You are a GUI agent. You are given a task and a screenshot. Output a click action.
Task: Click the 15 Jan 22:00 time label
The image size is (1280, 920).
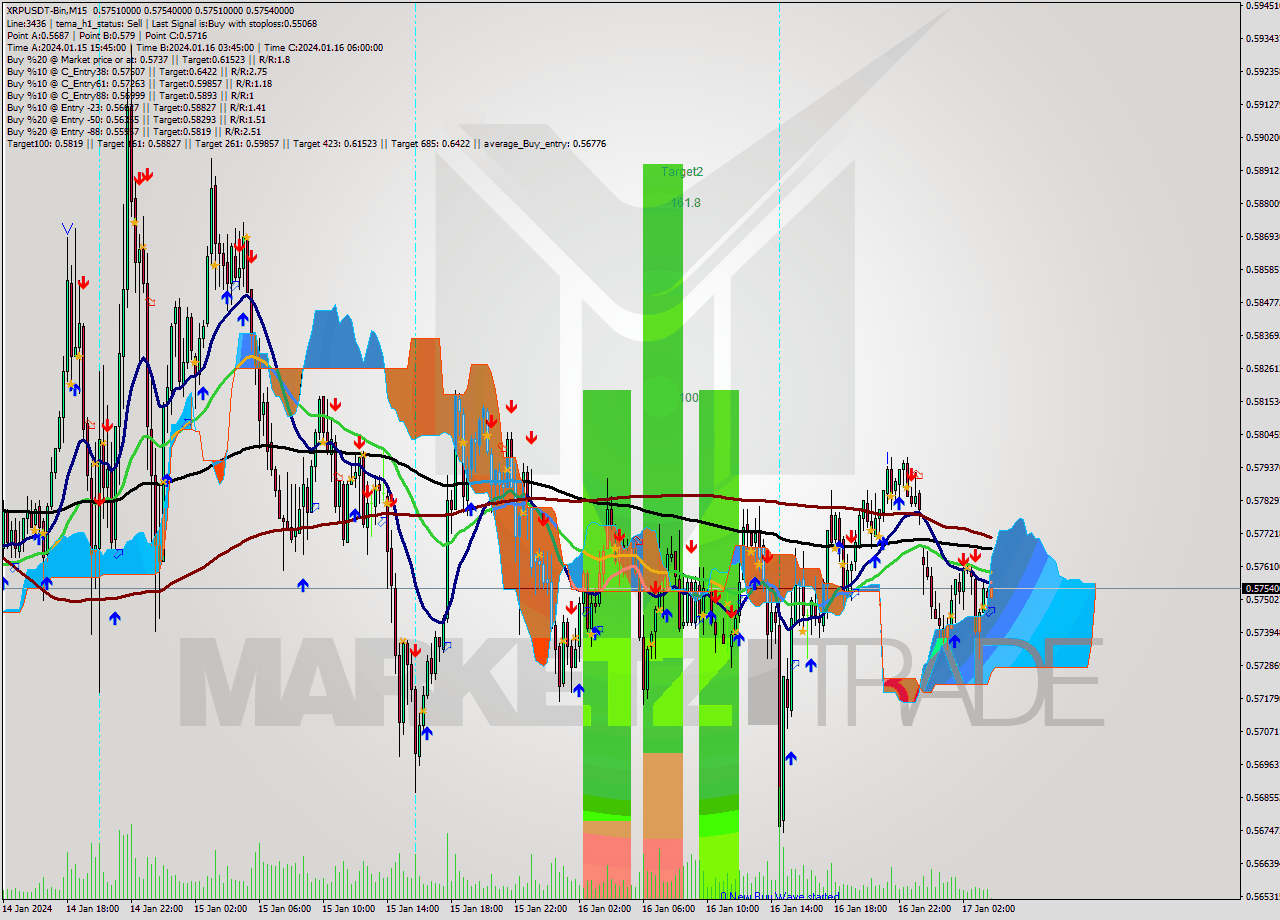click(540, 909)
